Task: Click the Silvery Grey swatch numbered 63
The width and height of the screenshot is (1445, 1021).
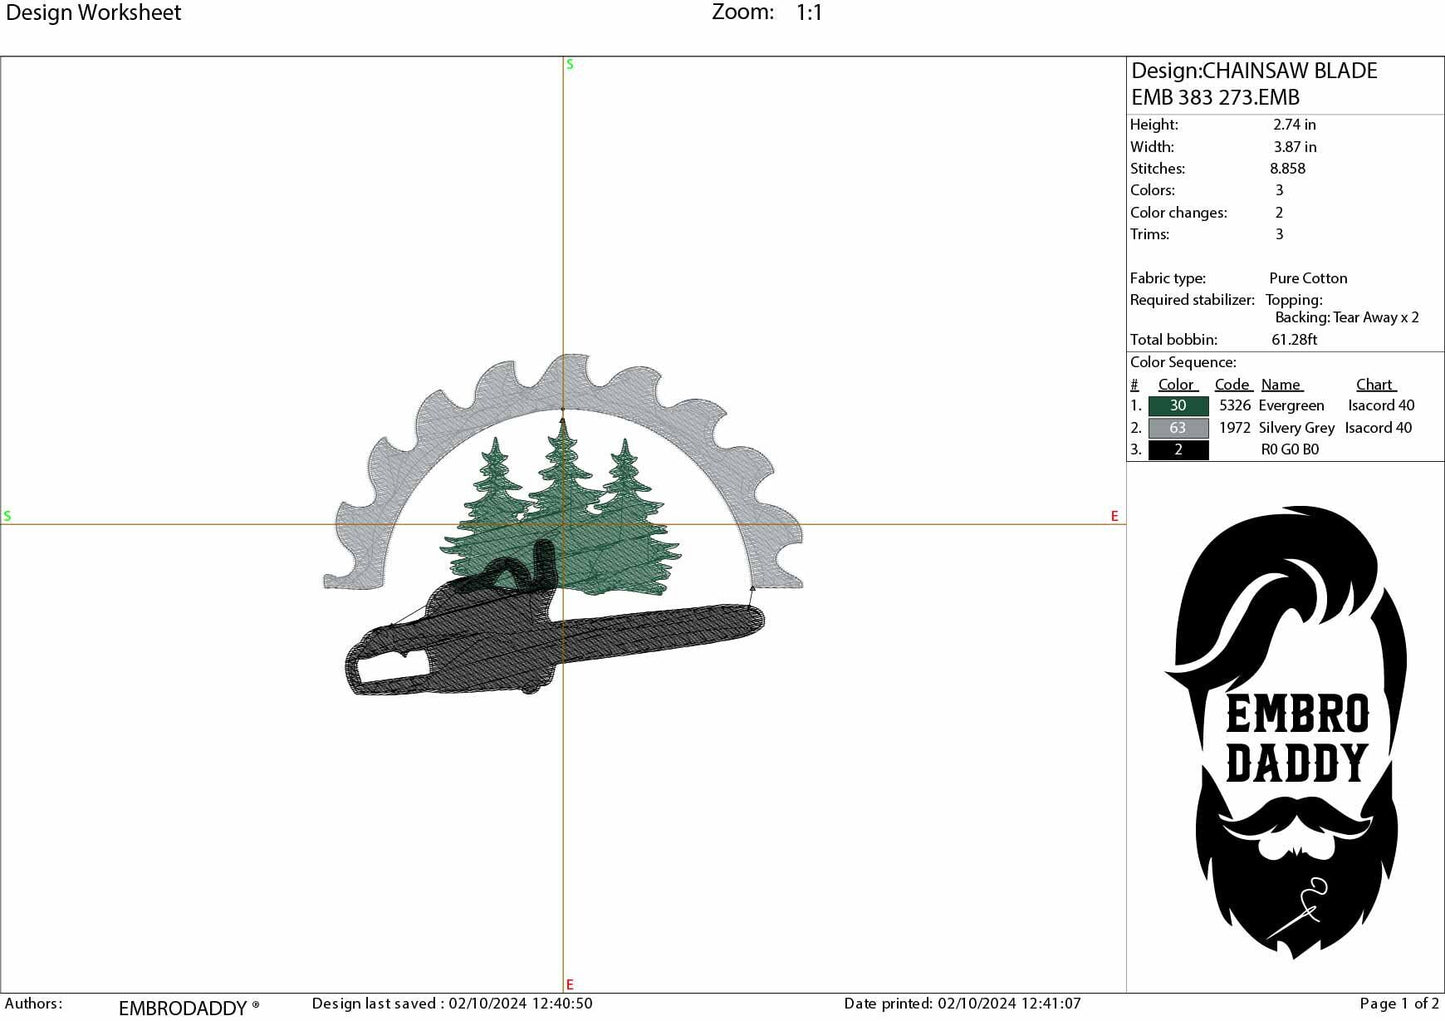Action: click(1178, 428)
